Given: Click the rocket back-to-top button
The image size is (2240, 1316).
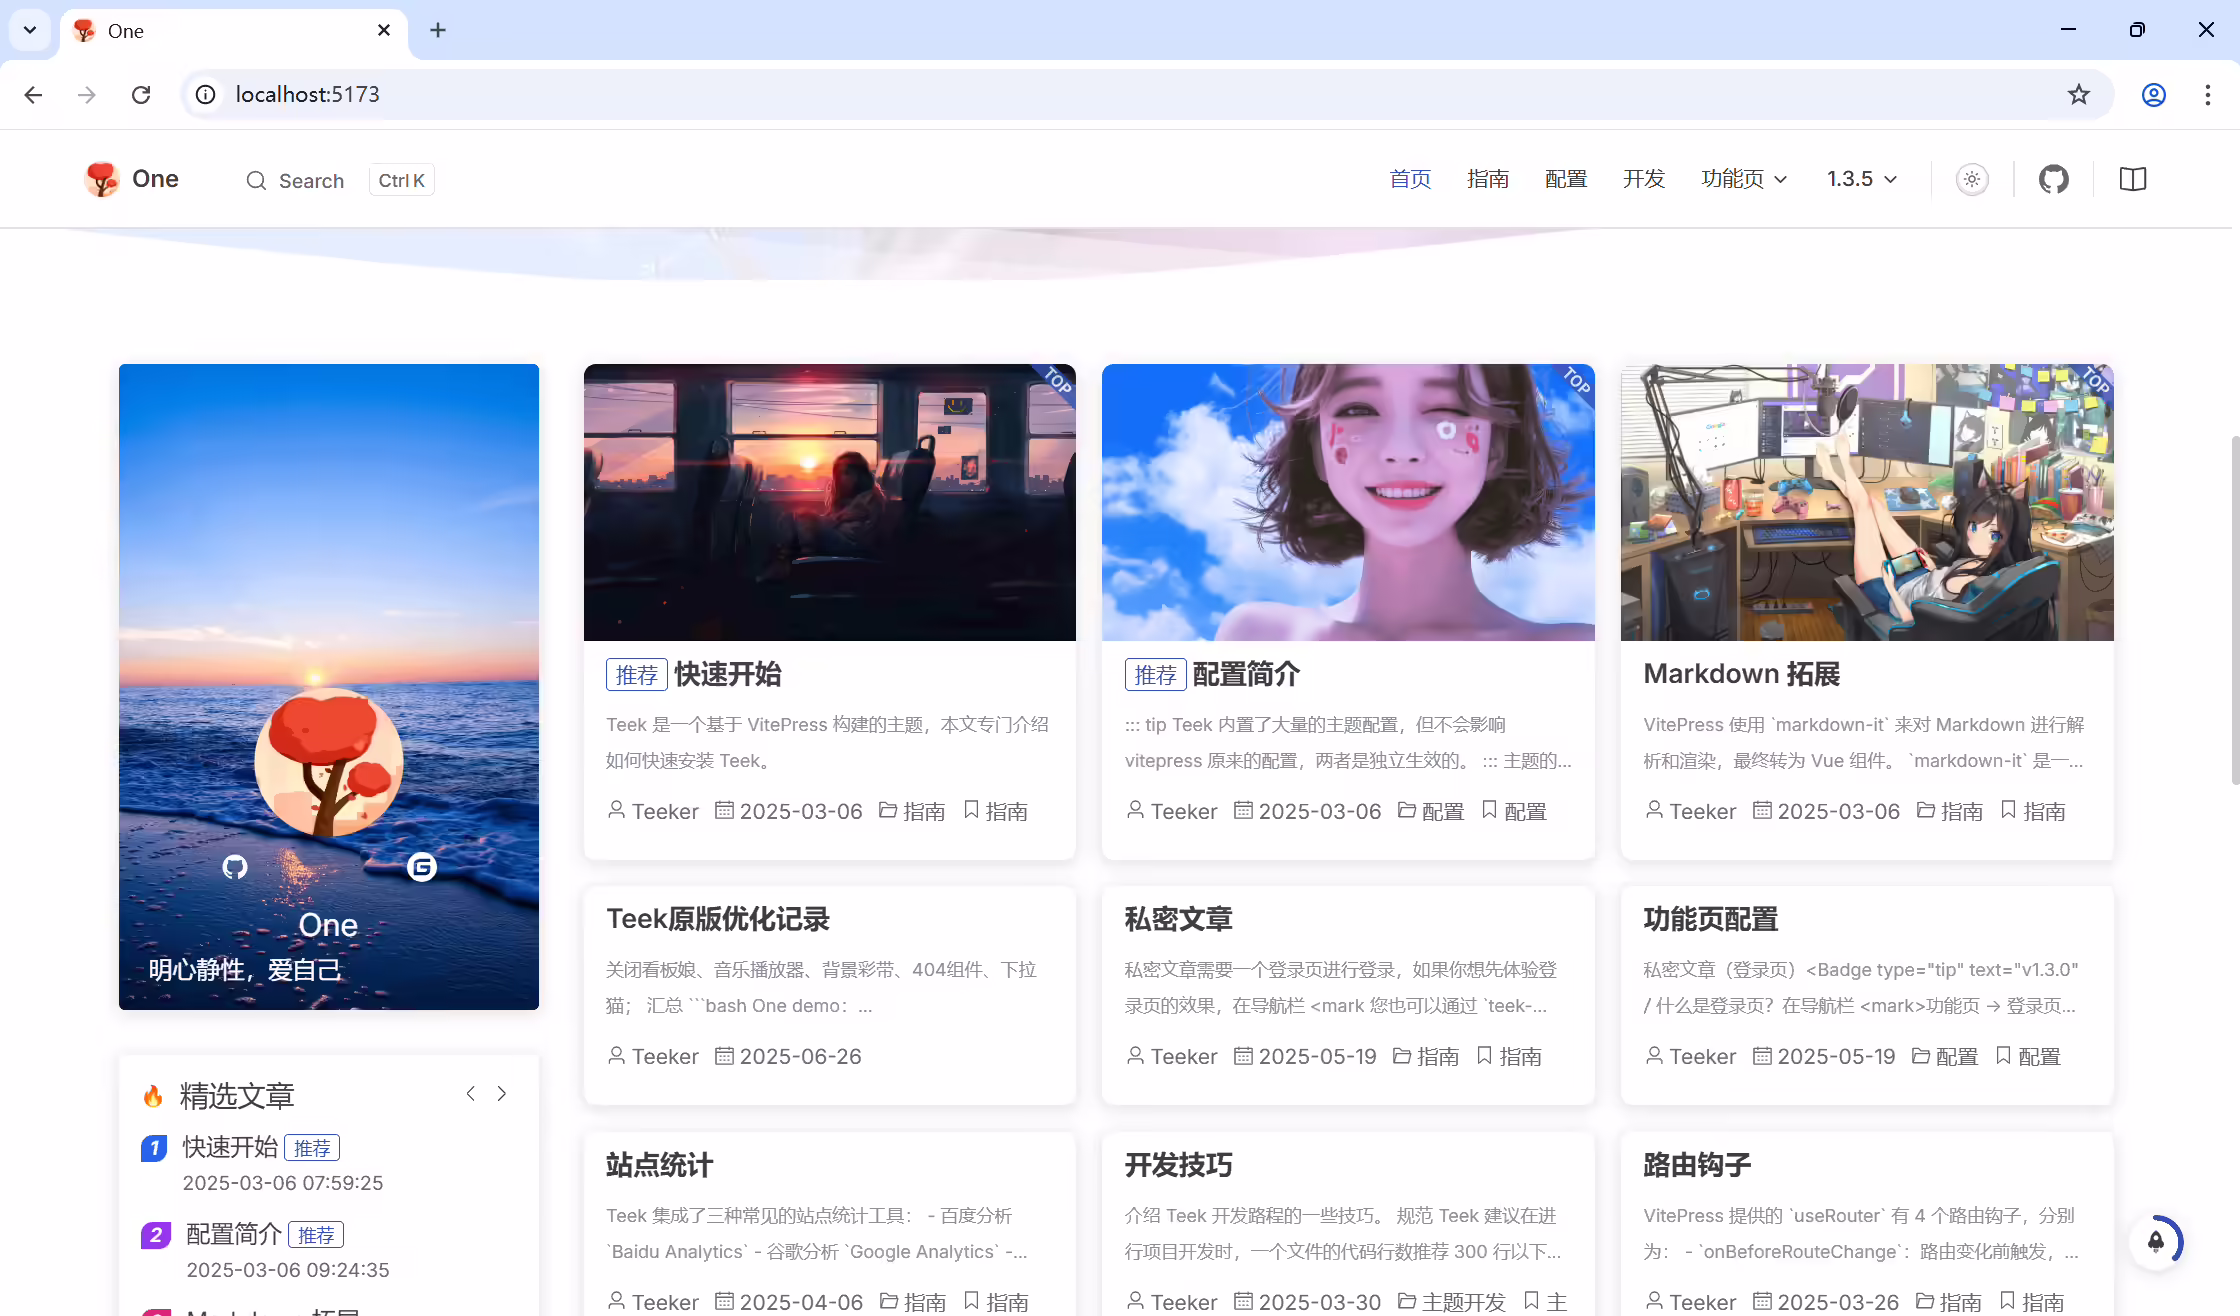Looking at the screenshot, I should (x=2156, y=1242).
